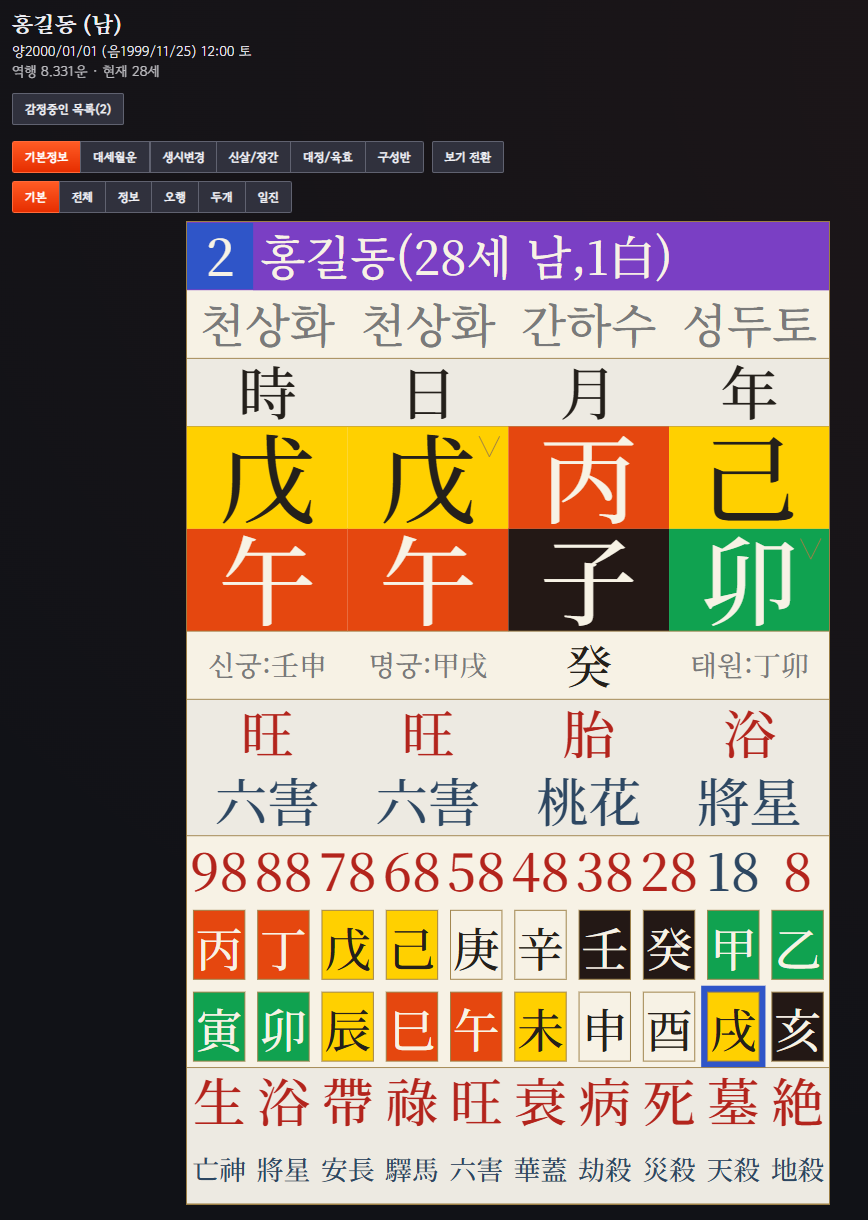Click the day stem 戊 cell with check mark

428,478
